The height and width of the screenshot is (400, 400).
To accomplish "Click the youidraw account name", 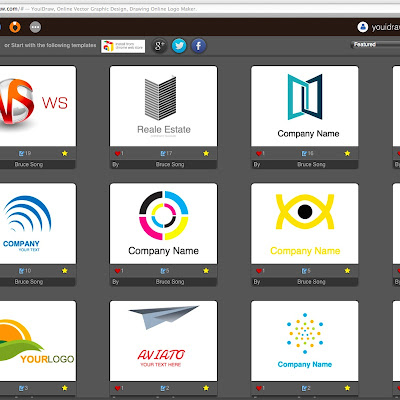I will (386, 27).
